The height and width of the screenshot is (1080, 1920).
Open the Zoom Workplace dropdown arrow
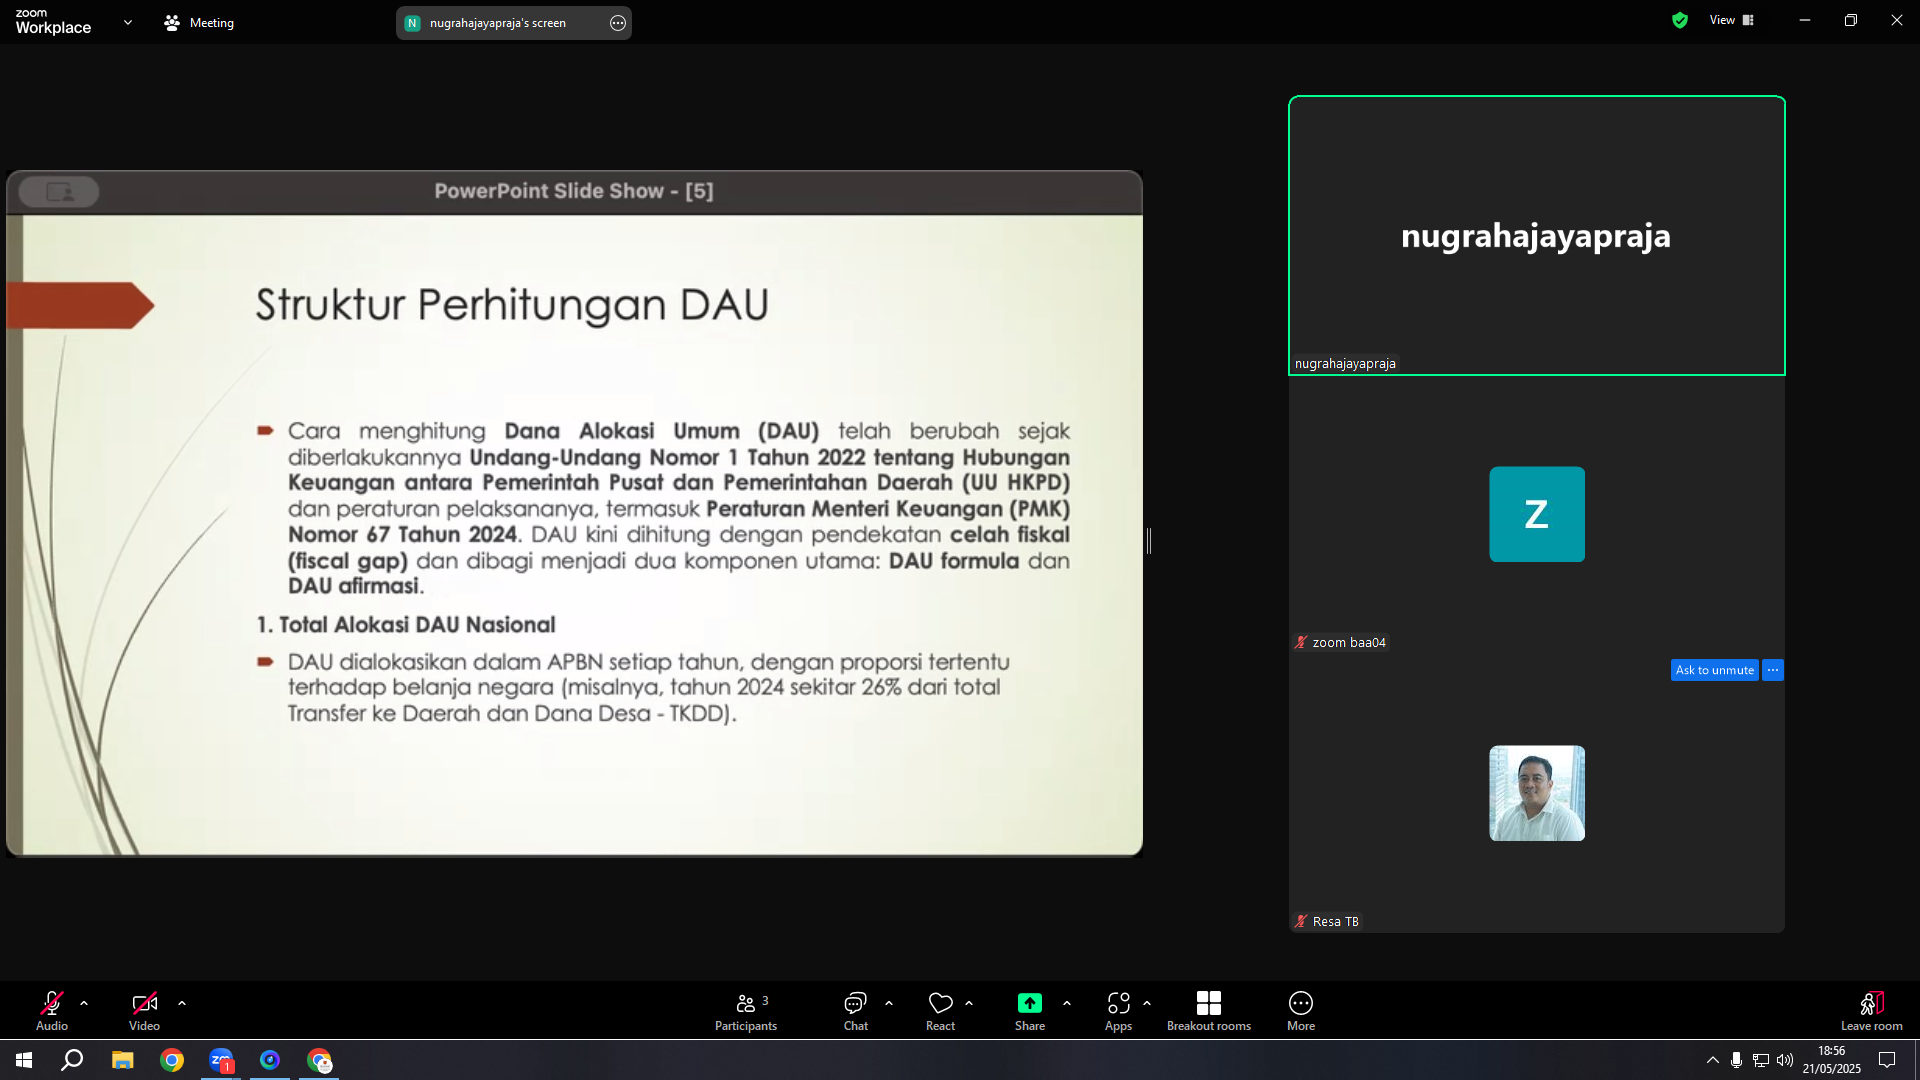(128, 22)
